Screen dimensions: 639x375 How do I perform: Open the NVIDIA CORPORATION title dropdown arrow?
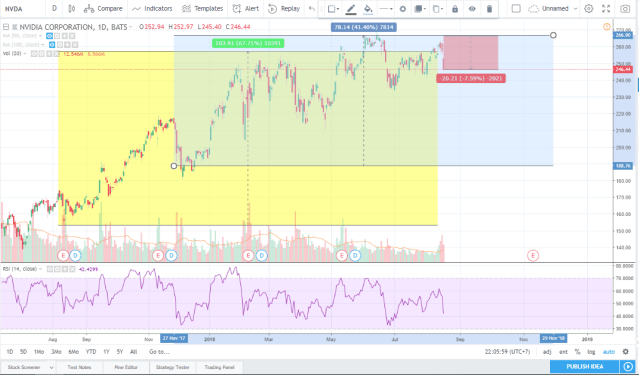[x=130, y=27]
